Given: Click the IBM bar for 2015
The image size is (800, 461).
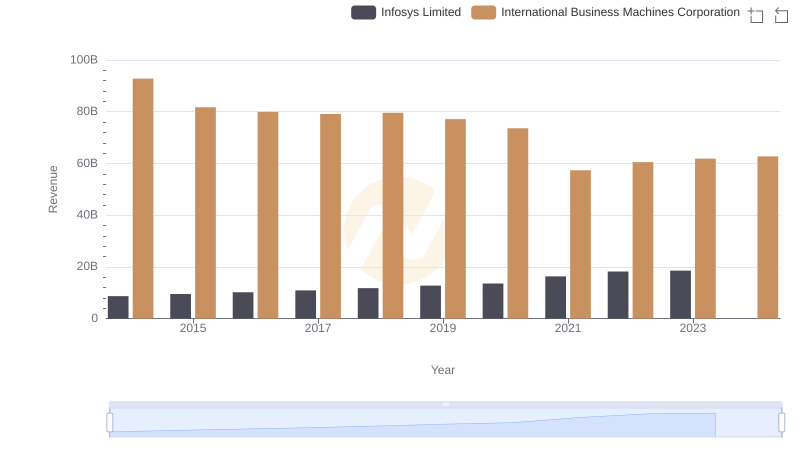Looking at the screenshot, I should pos(206,213).
